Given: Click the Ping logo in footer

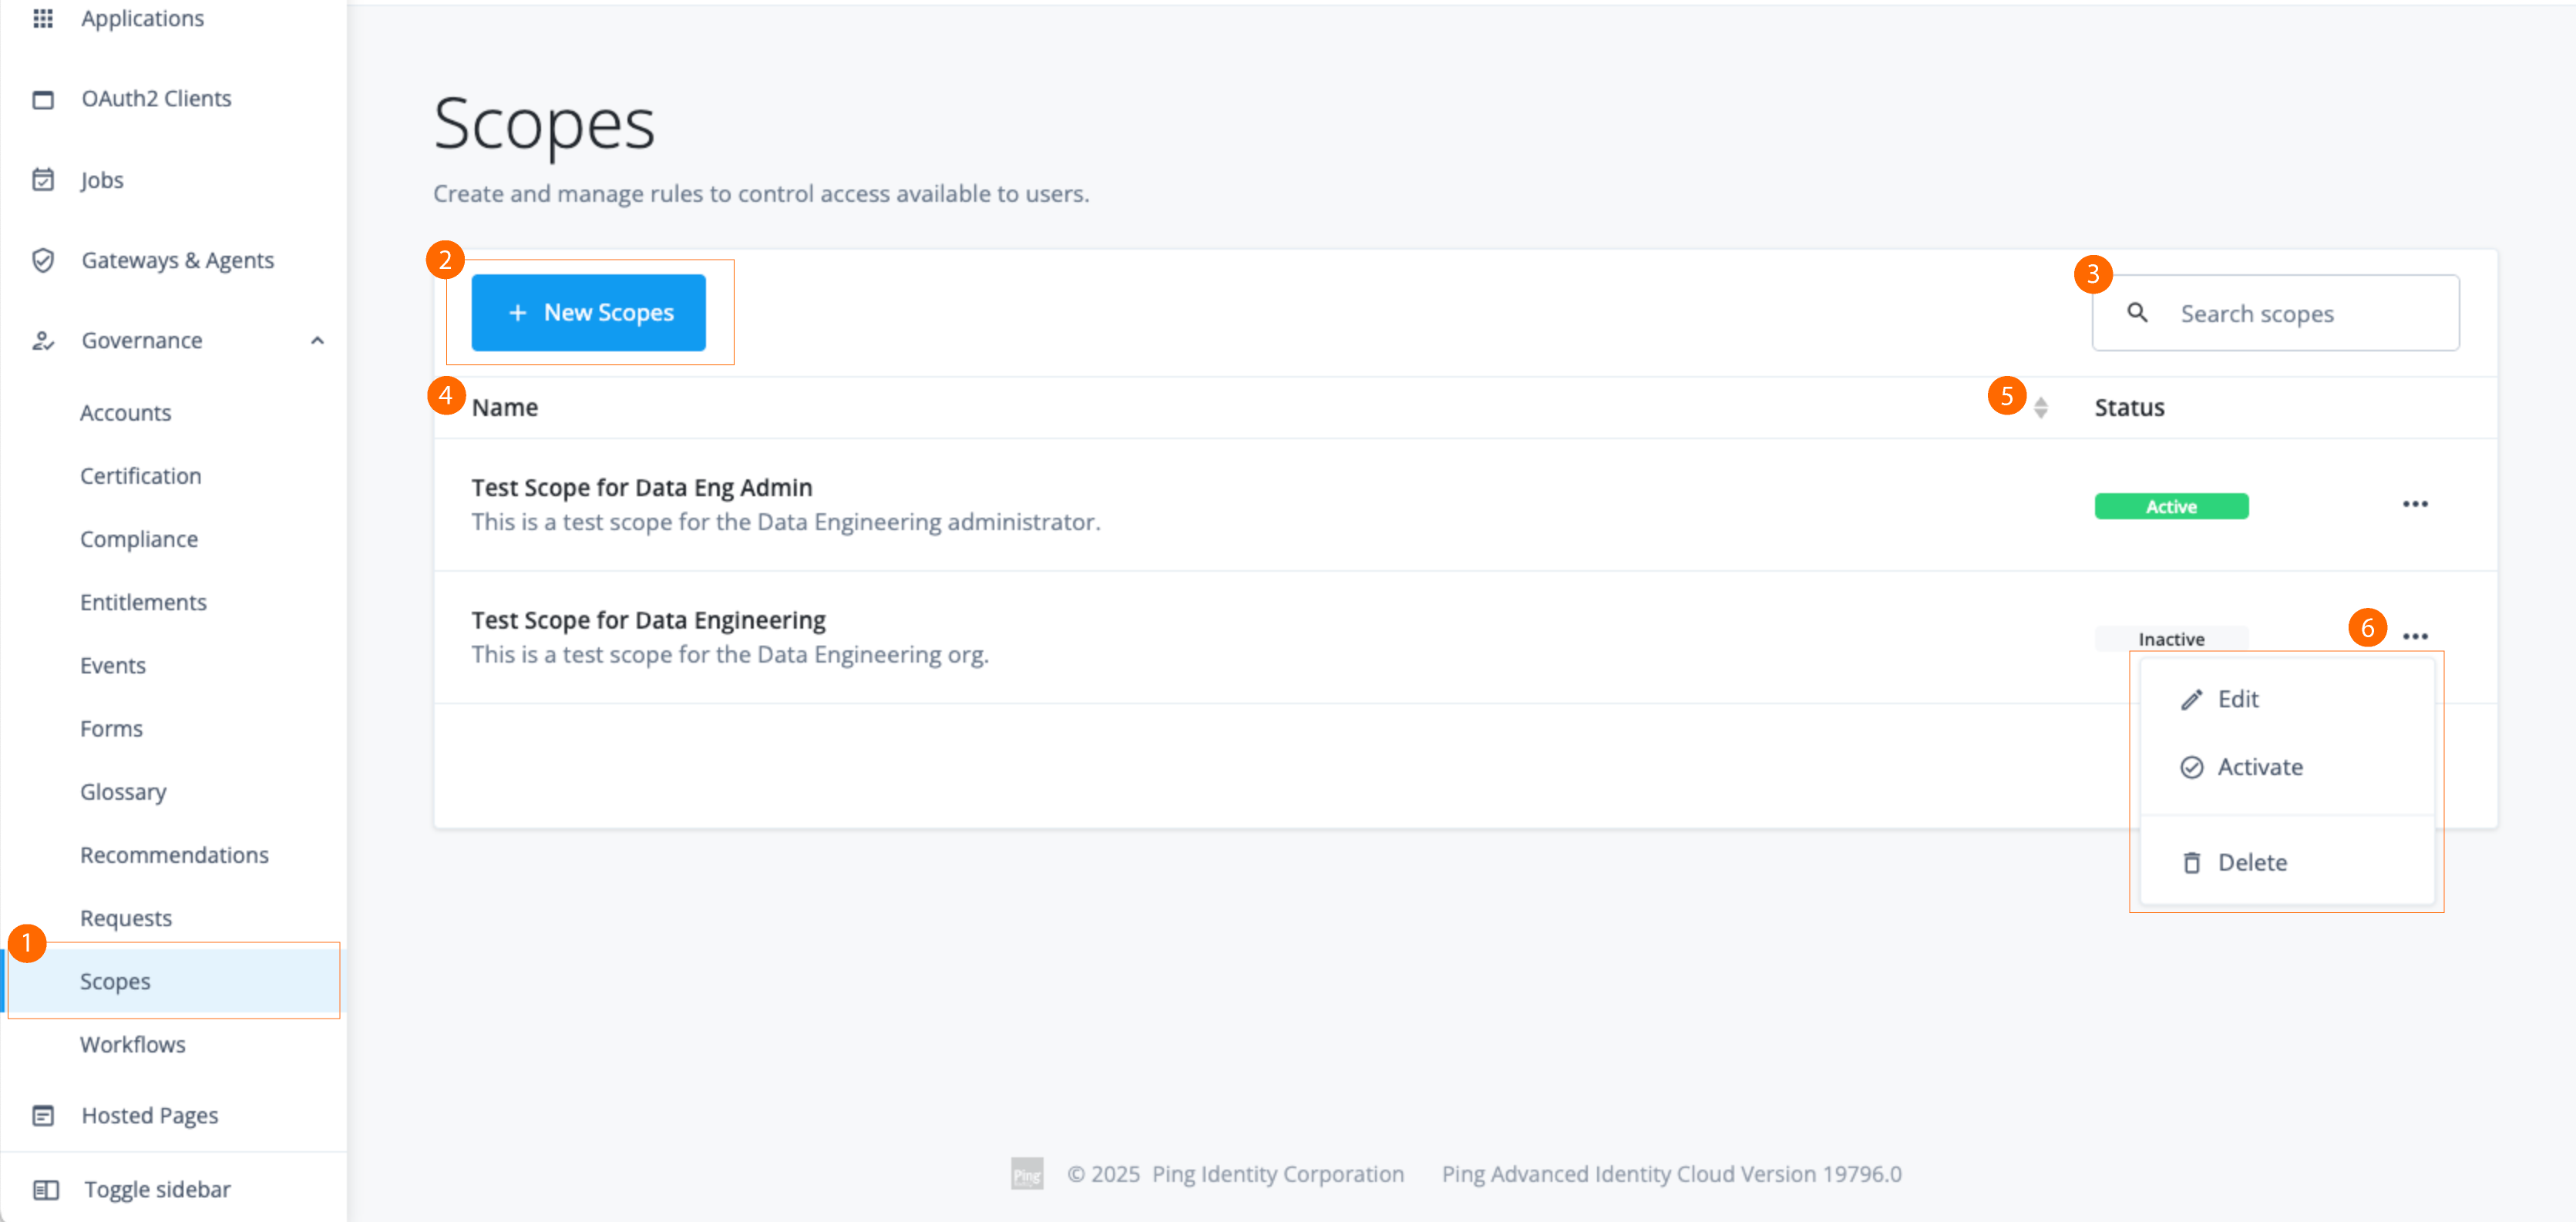Looking at the screenshot, I should pyautogui.click(x=1027, y=1174).
